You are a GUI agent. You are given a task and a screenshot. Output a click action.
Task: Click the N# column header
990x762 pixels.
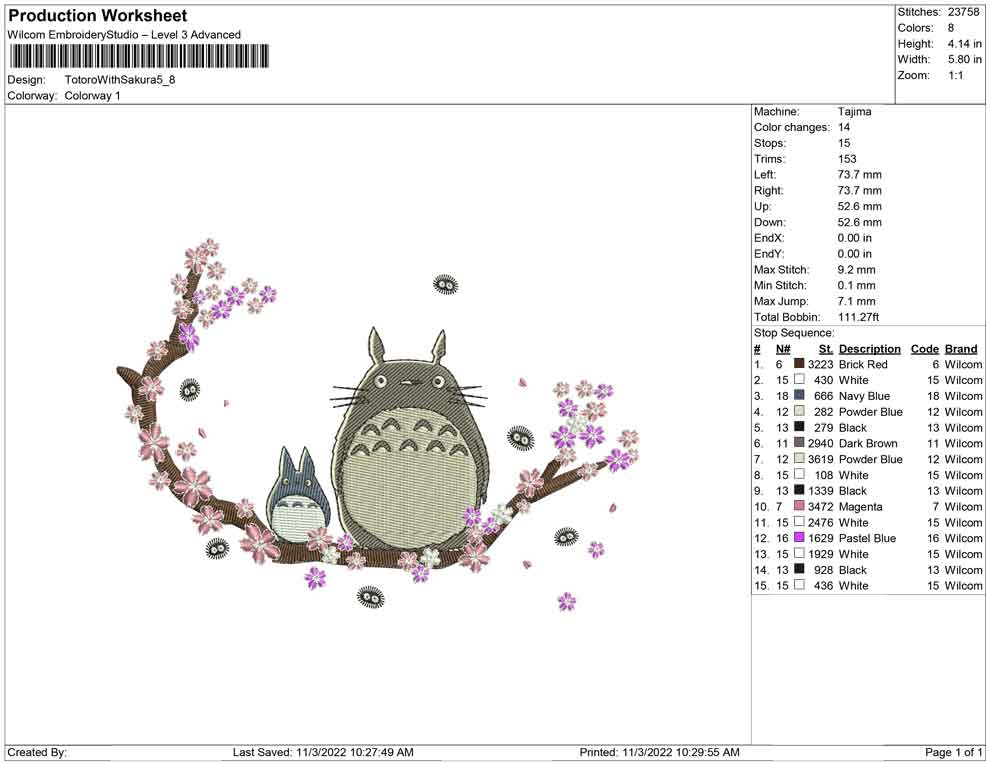(x=783, y=349)
